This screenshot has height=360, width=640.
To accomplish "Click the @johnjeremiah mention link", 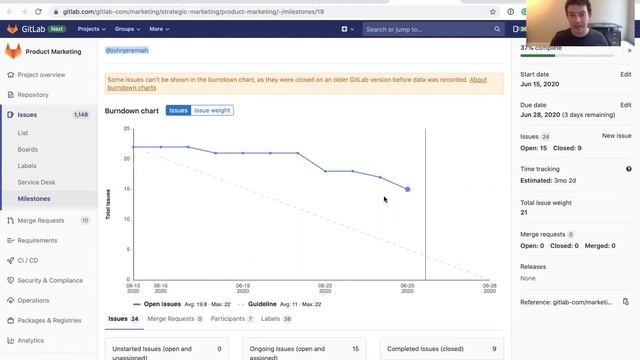I will 127,50.
